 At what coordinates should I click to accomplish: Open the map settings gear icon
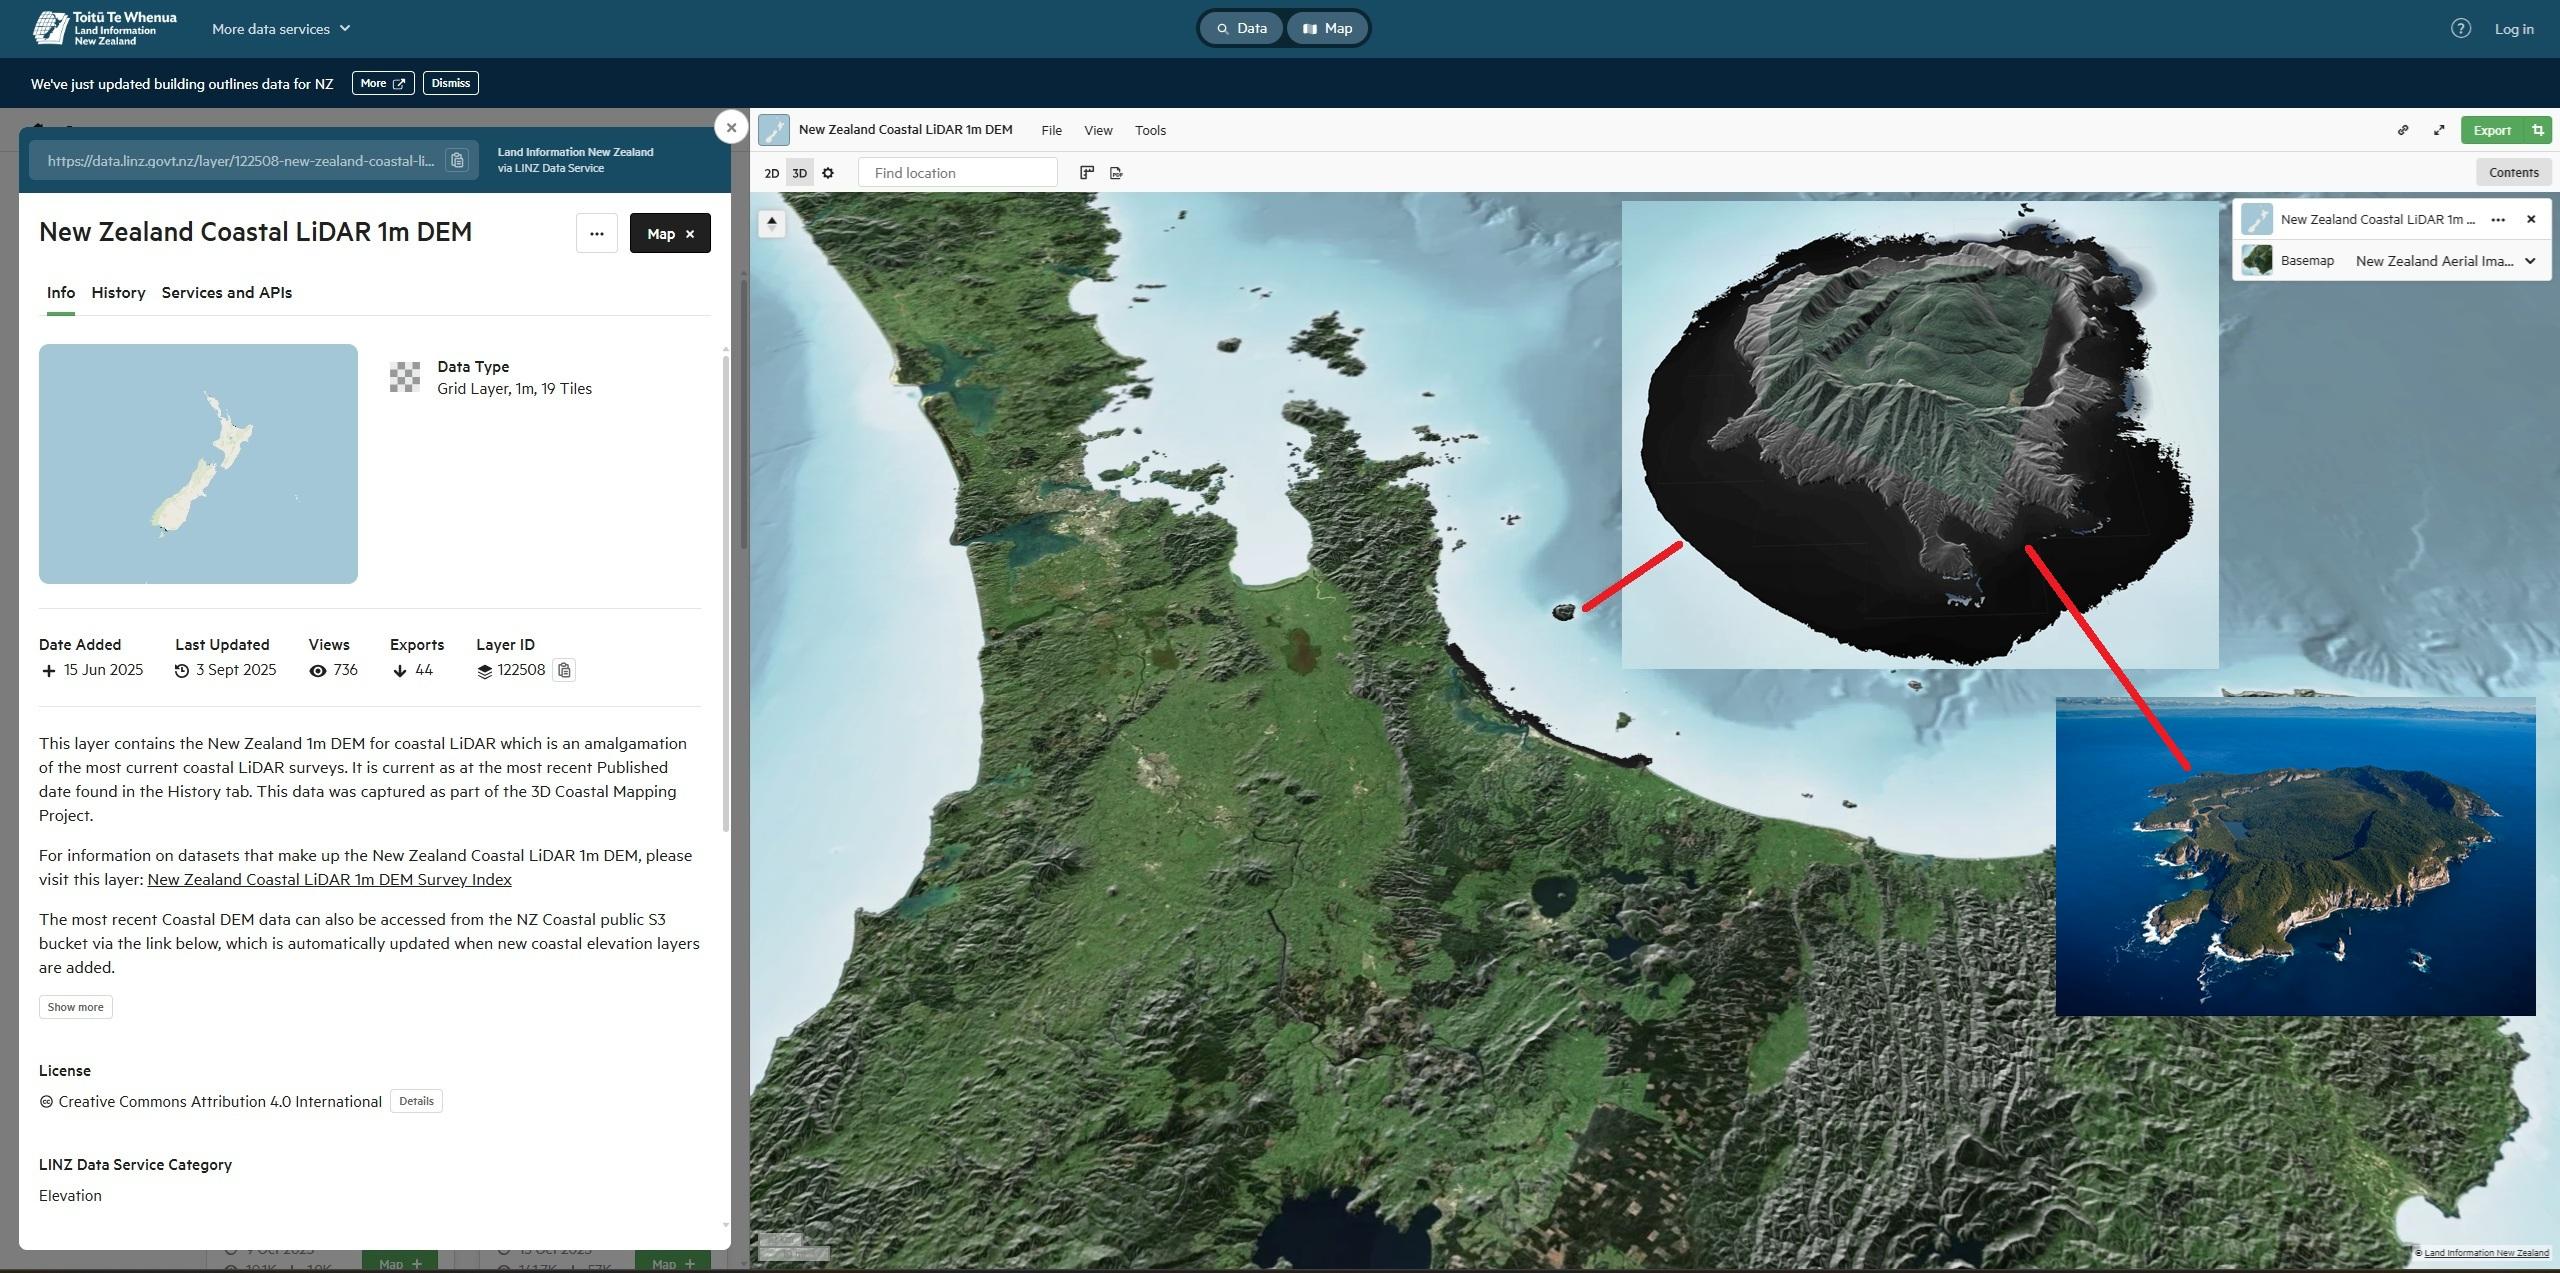[828, 173]
